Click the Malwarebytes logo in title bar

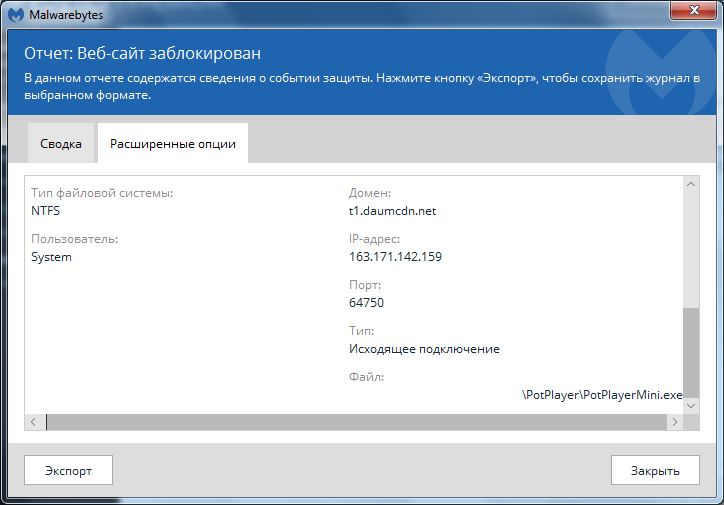tap(16, 14)
